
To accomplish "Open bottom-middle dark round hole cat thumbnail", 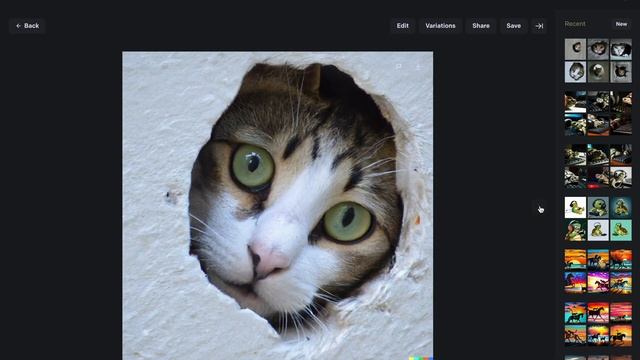I will (598, 72).
